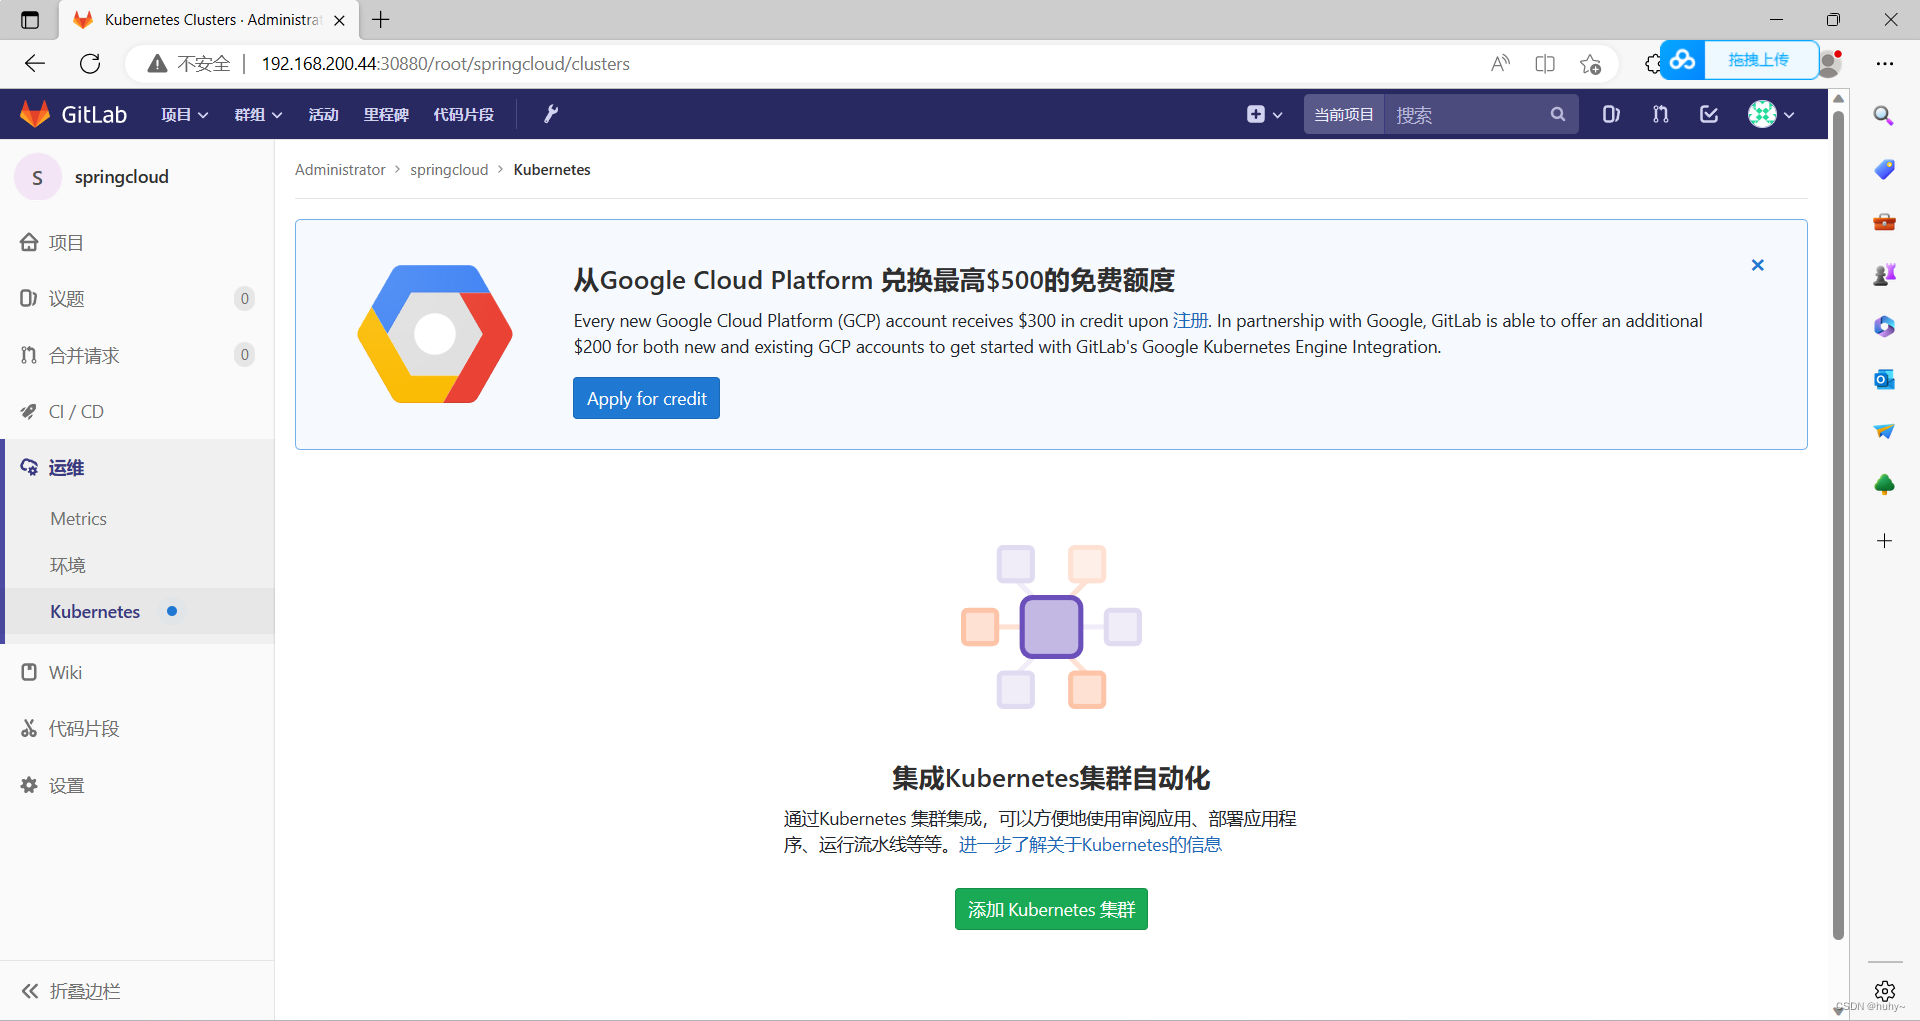Reload the page with refresh icon
Image resolution: width=1920 pixels, height=1021 pixels.
(90, 64)
